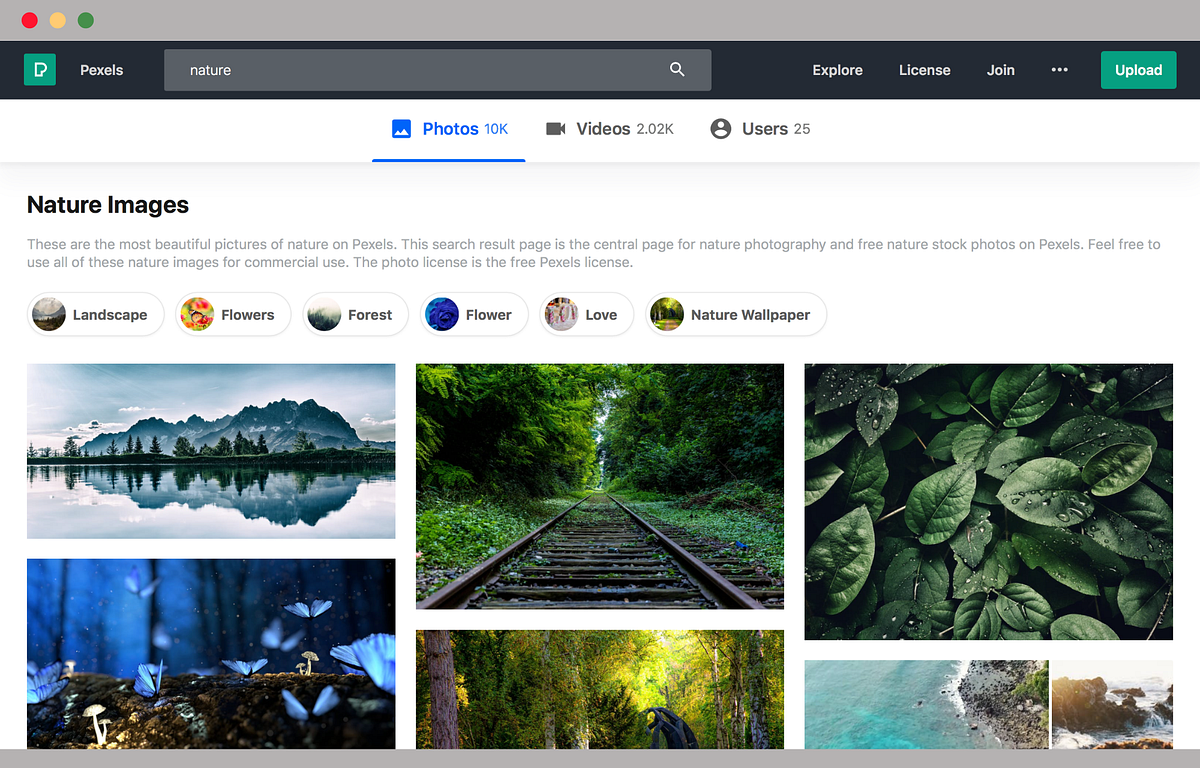Click the search magnifier icon
This screenshot has width=1200, height=768.
coord(677,70)
